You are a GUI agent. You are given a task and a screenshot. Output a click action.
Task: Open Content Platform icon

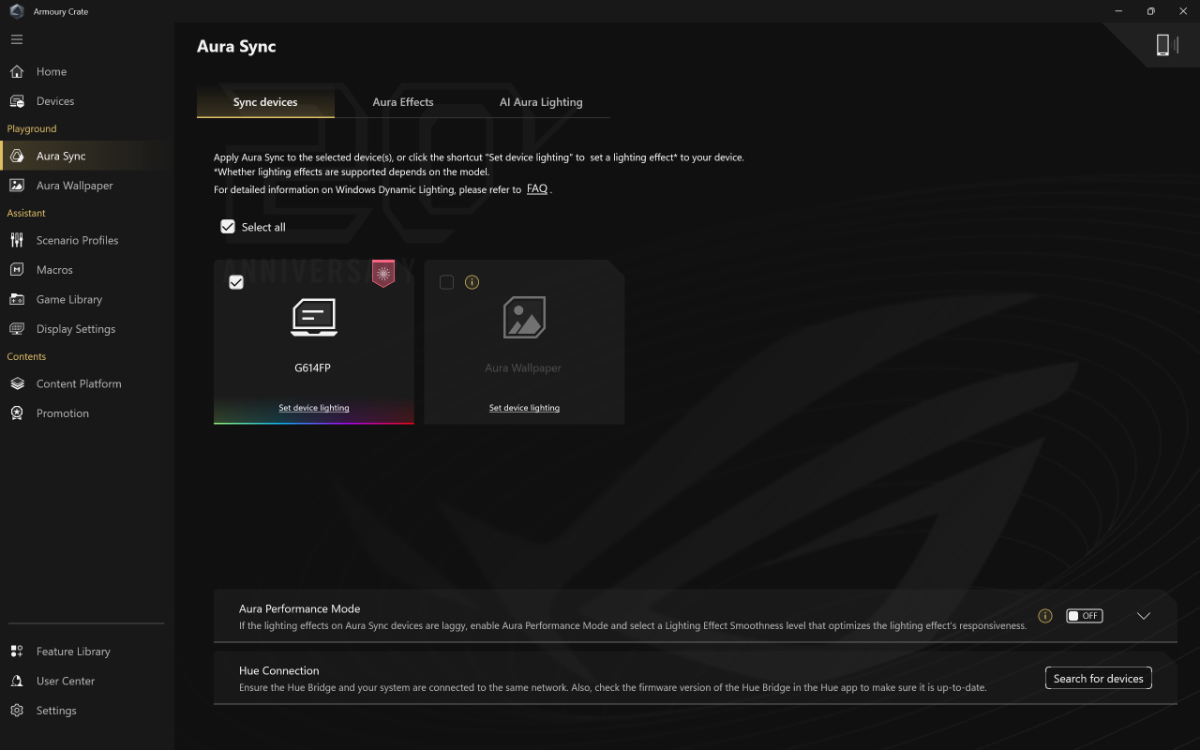pyautogui.click(x=17, y=384)
